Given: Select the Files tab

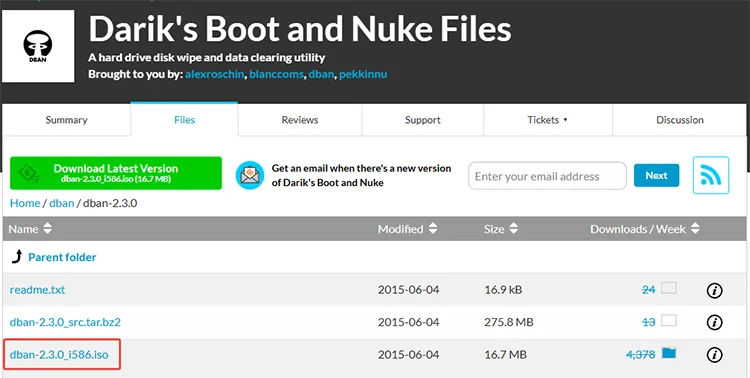Looking at the screenshot, I should (184, 120).
